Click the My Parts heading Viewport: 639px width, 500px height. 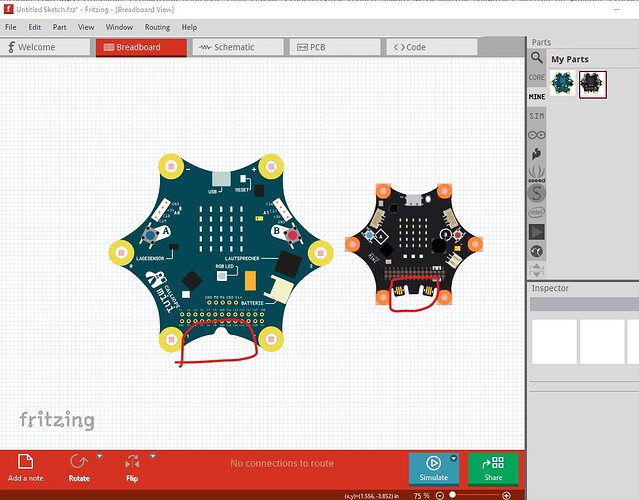point(570,59)
